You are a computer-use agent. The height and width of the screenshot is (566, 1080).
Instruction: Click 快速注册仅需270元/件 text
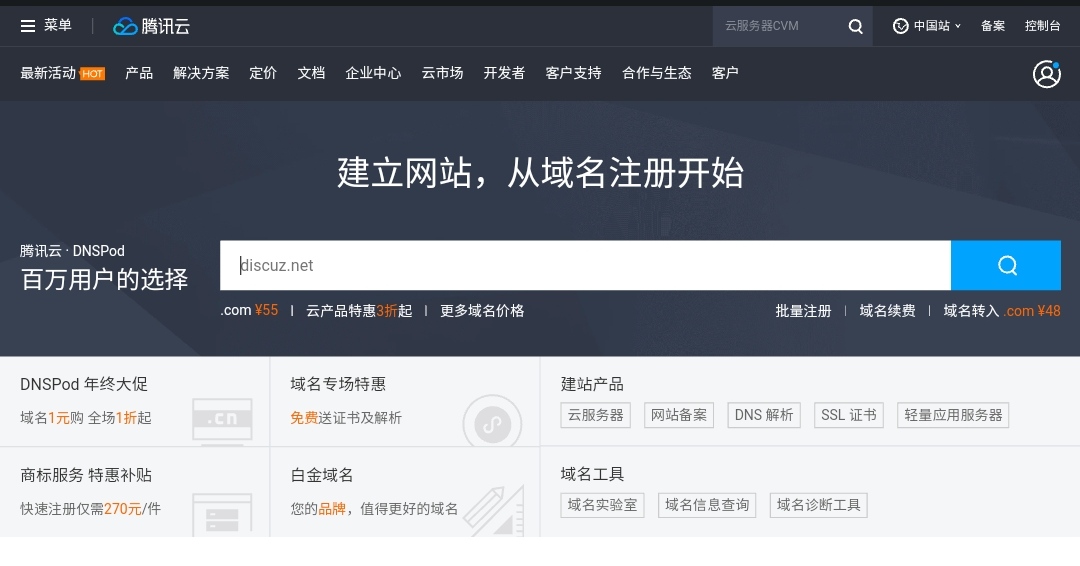click(90, 509)
